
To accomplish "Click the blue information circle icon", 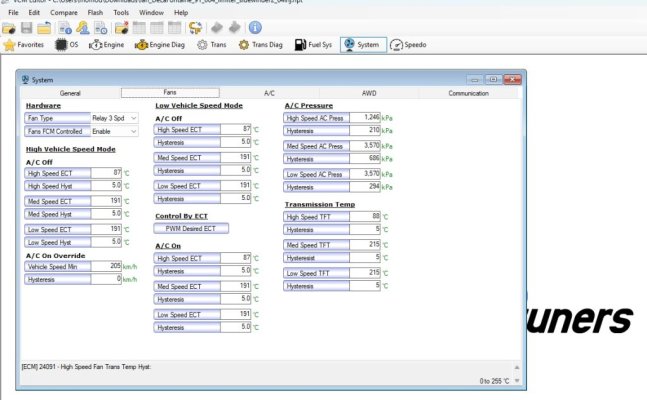I will pyautogui.click(x=255, y=28).
